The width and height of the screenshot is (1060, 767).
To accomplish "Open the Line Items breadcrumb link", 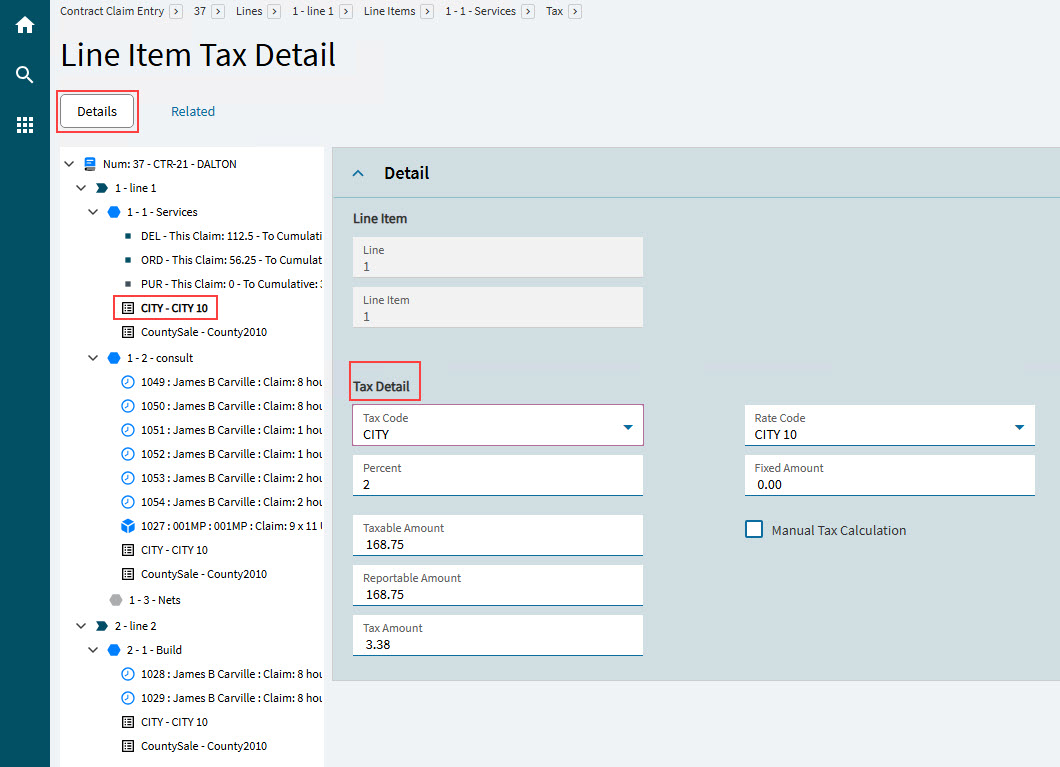I will (x=389, y=11).
